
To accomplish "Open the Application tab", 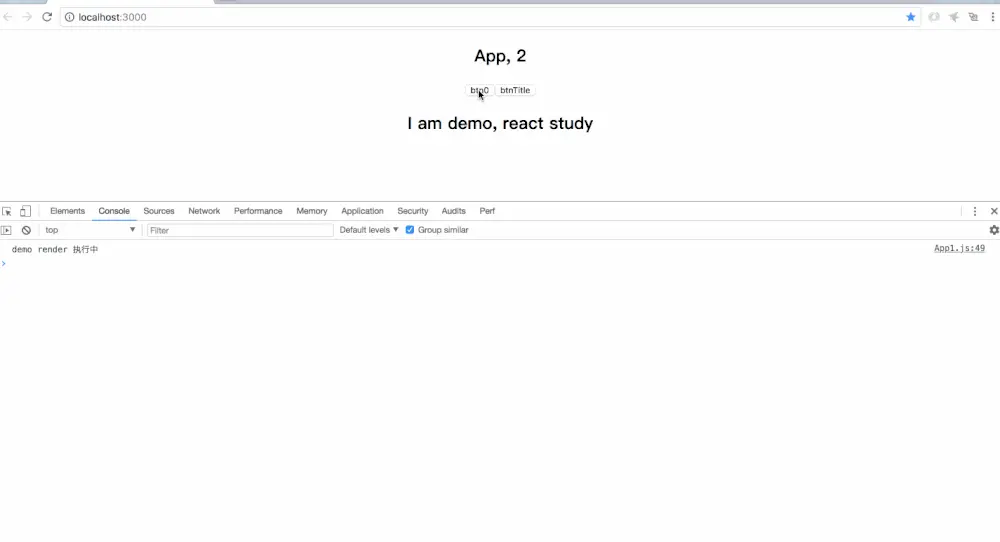I will [x=362, y=211].
